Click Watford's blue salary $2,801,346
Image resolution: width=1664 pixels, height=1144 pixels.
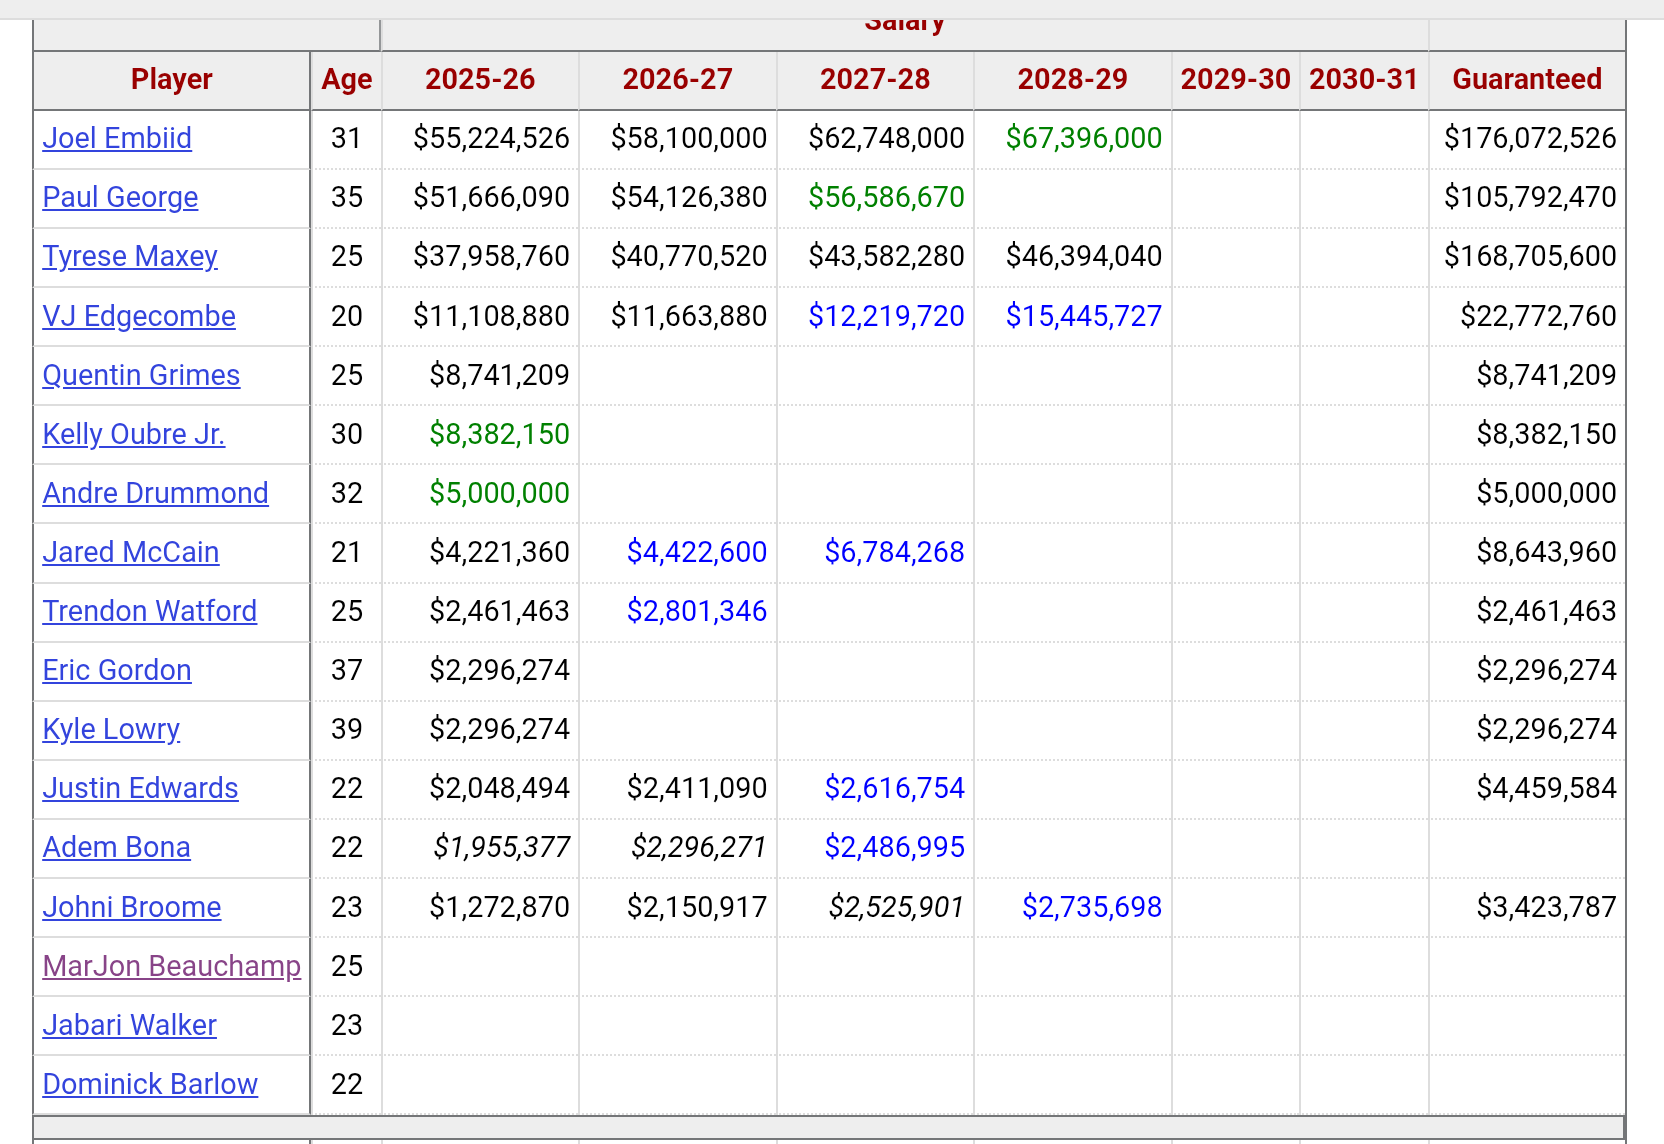point(697,611)
